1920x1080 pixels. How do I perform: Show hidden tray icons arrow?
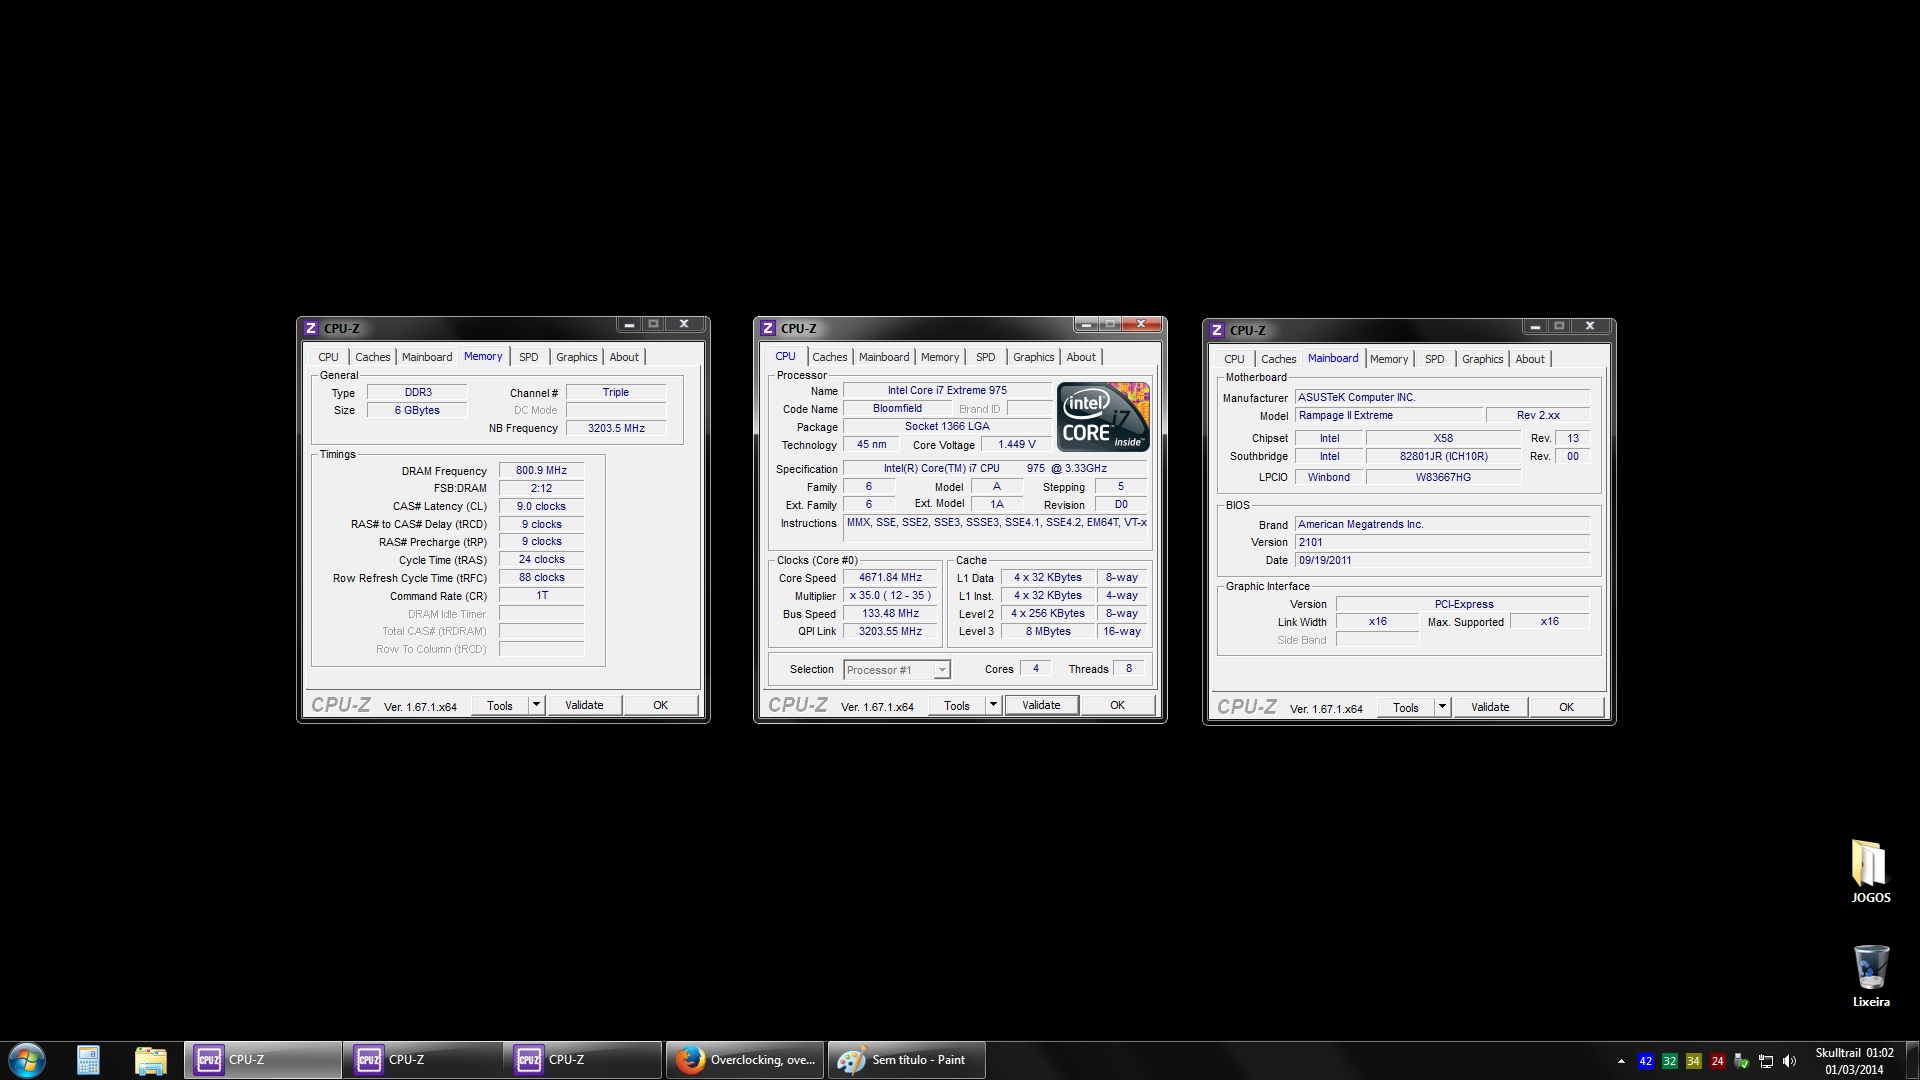coord(1621,1061)
